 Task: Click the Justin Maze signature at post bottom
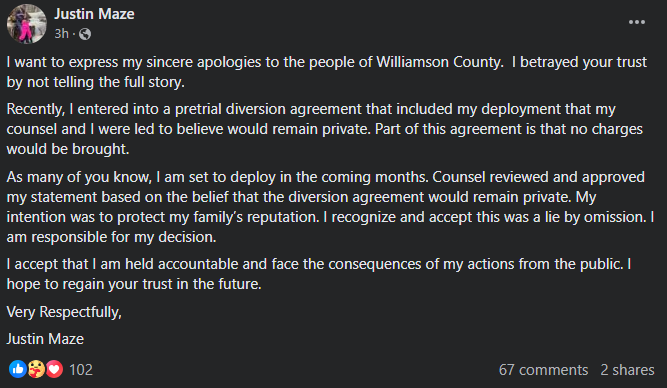tap(45, 339)
